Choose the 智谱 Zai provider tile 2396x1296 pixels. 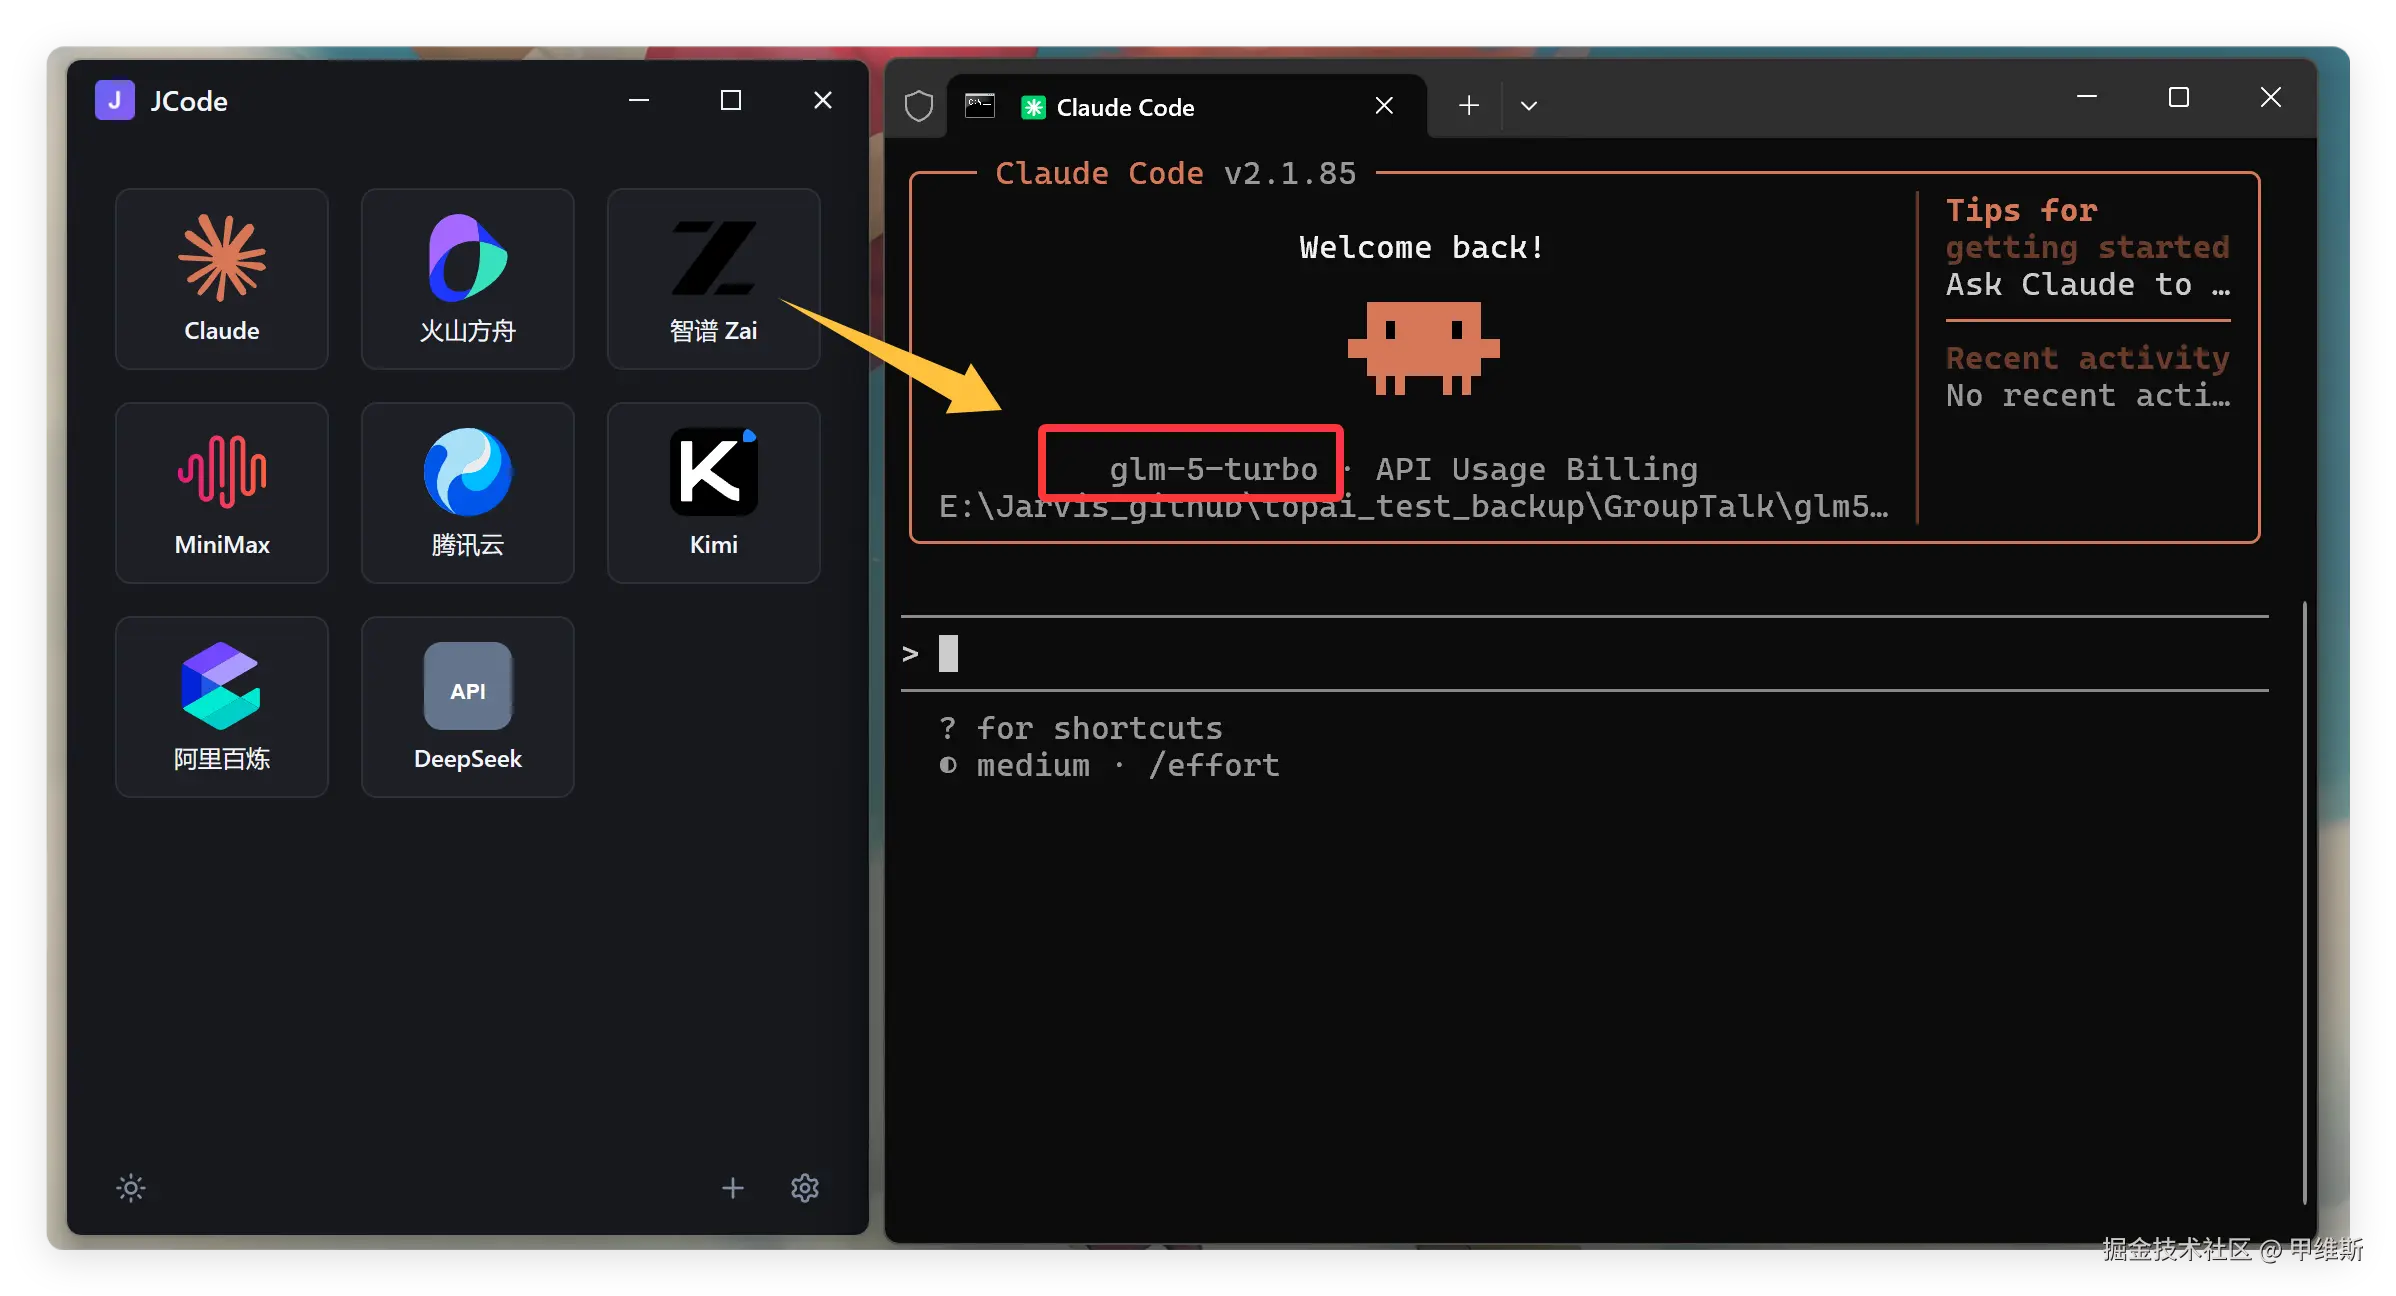[x=713, y=278]
